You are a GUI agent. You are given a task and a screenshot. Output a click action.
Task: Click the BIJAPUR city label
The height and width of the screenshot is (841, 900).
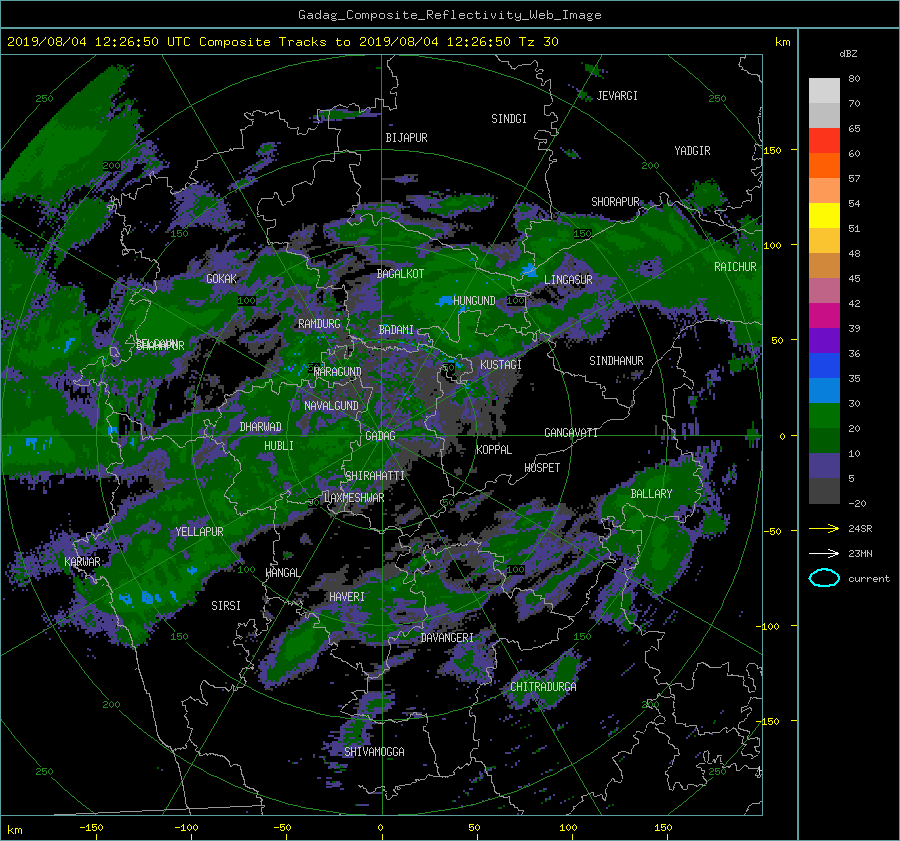pos(406,138)
